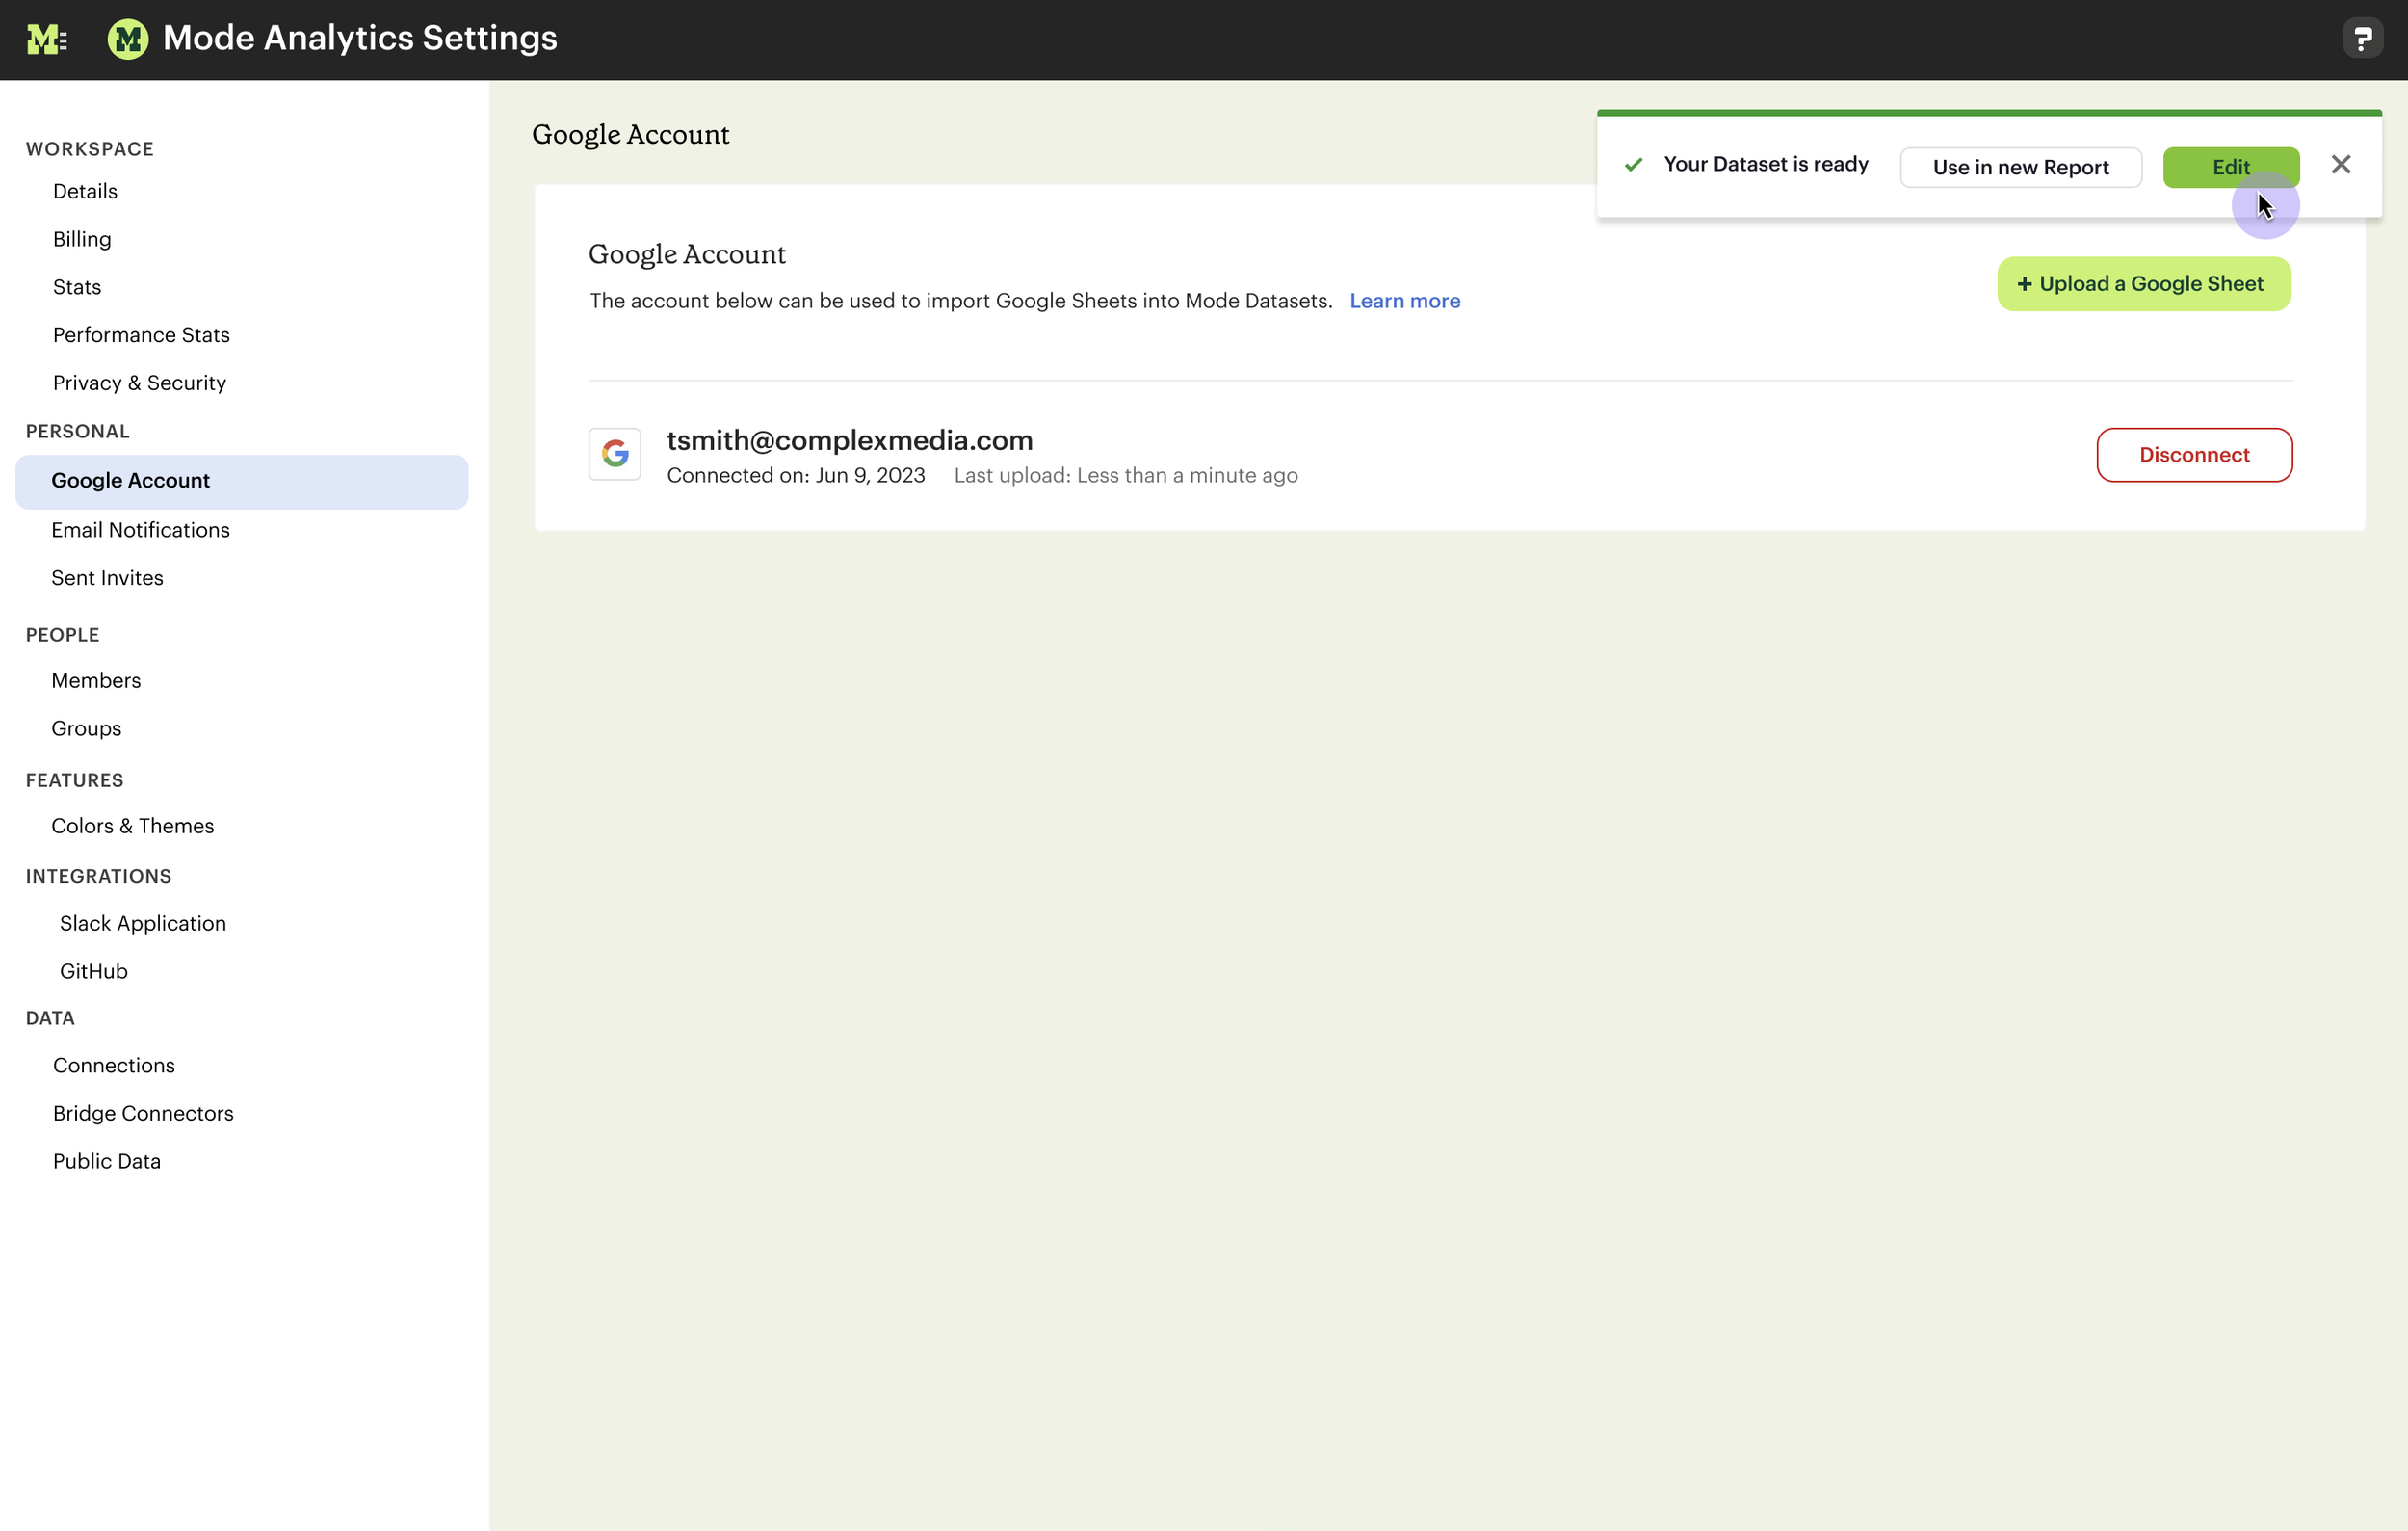Click the green checkmark in notification
The width and height of the screenshot is (2408, 1531).
pos(1634,165)
